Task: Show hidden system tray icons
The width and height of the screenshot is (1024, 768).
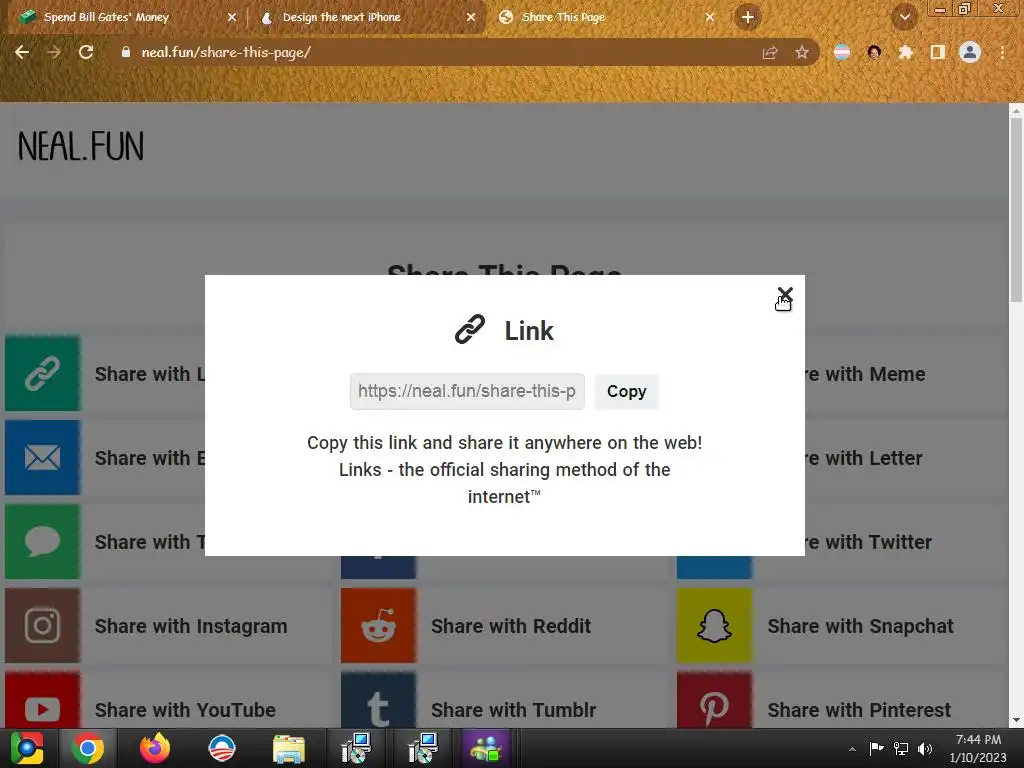Action: 852,749
